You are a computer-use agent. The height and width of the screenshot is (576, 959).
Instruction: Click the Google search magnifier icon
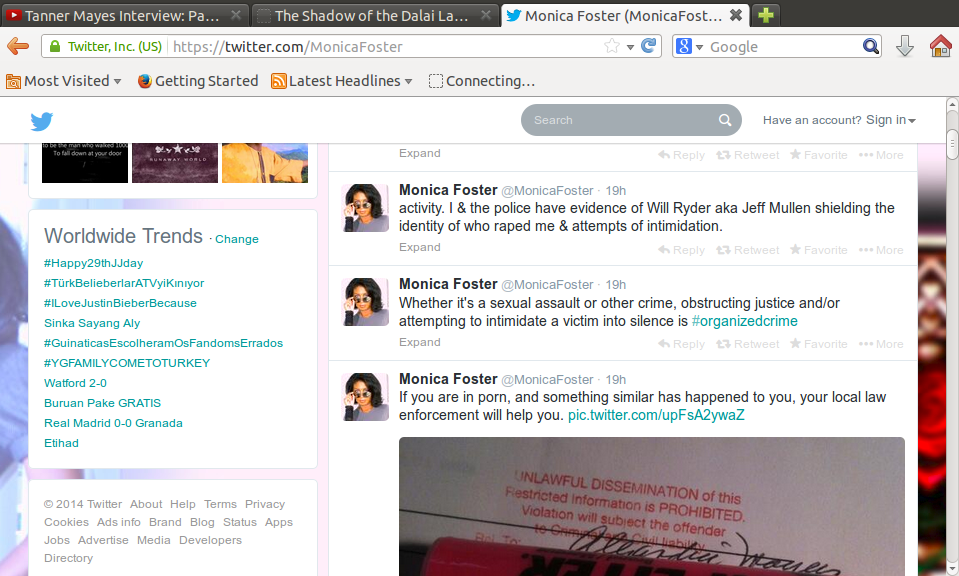(870, 46)
